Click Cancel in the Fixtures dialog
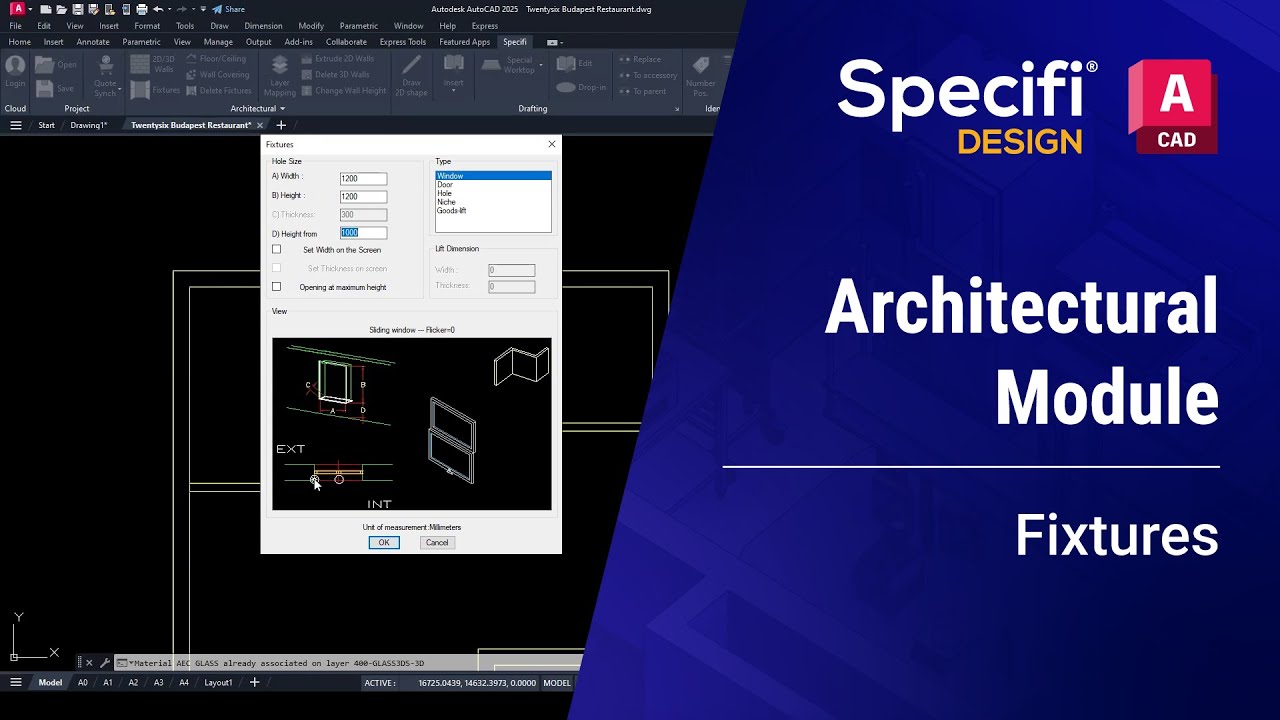 click(x=437, y=542)
